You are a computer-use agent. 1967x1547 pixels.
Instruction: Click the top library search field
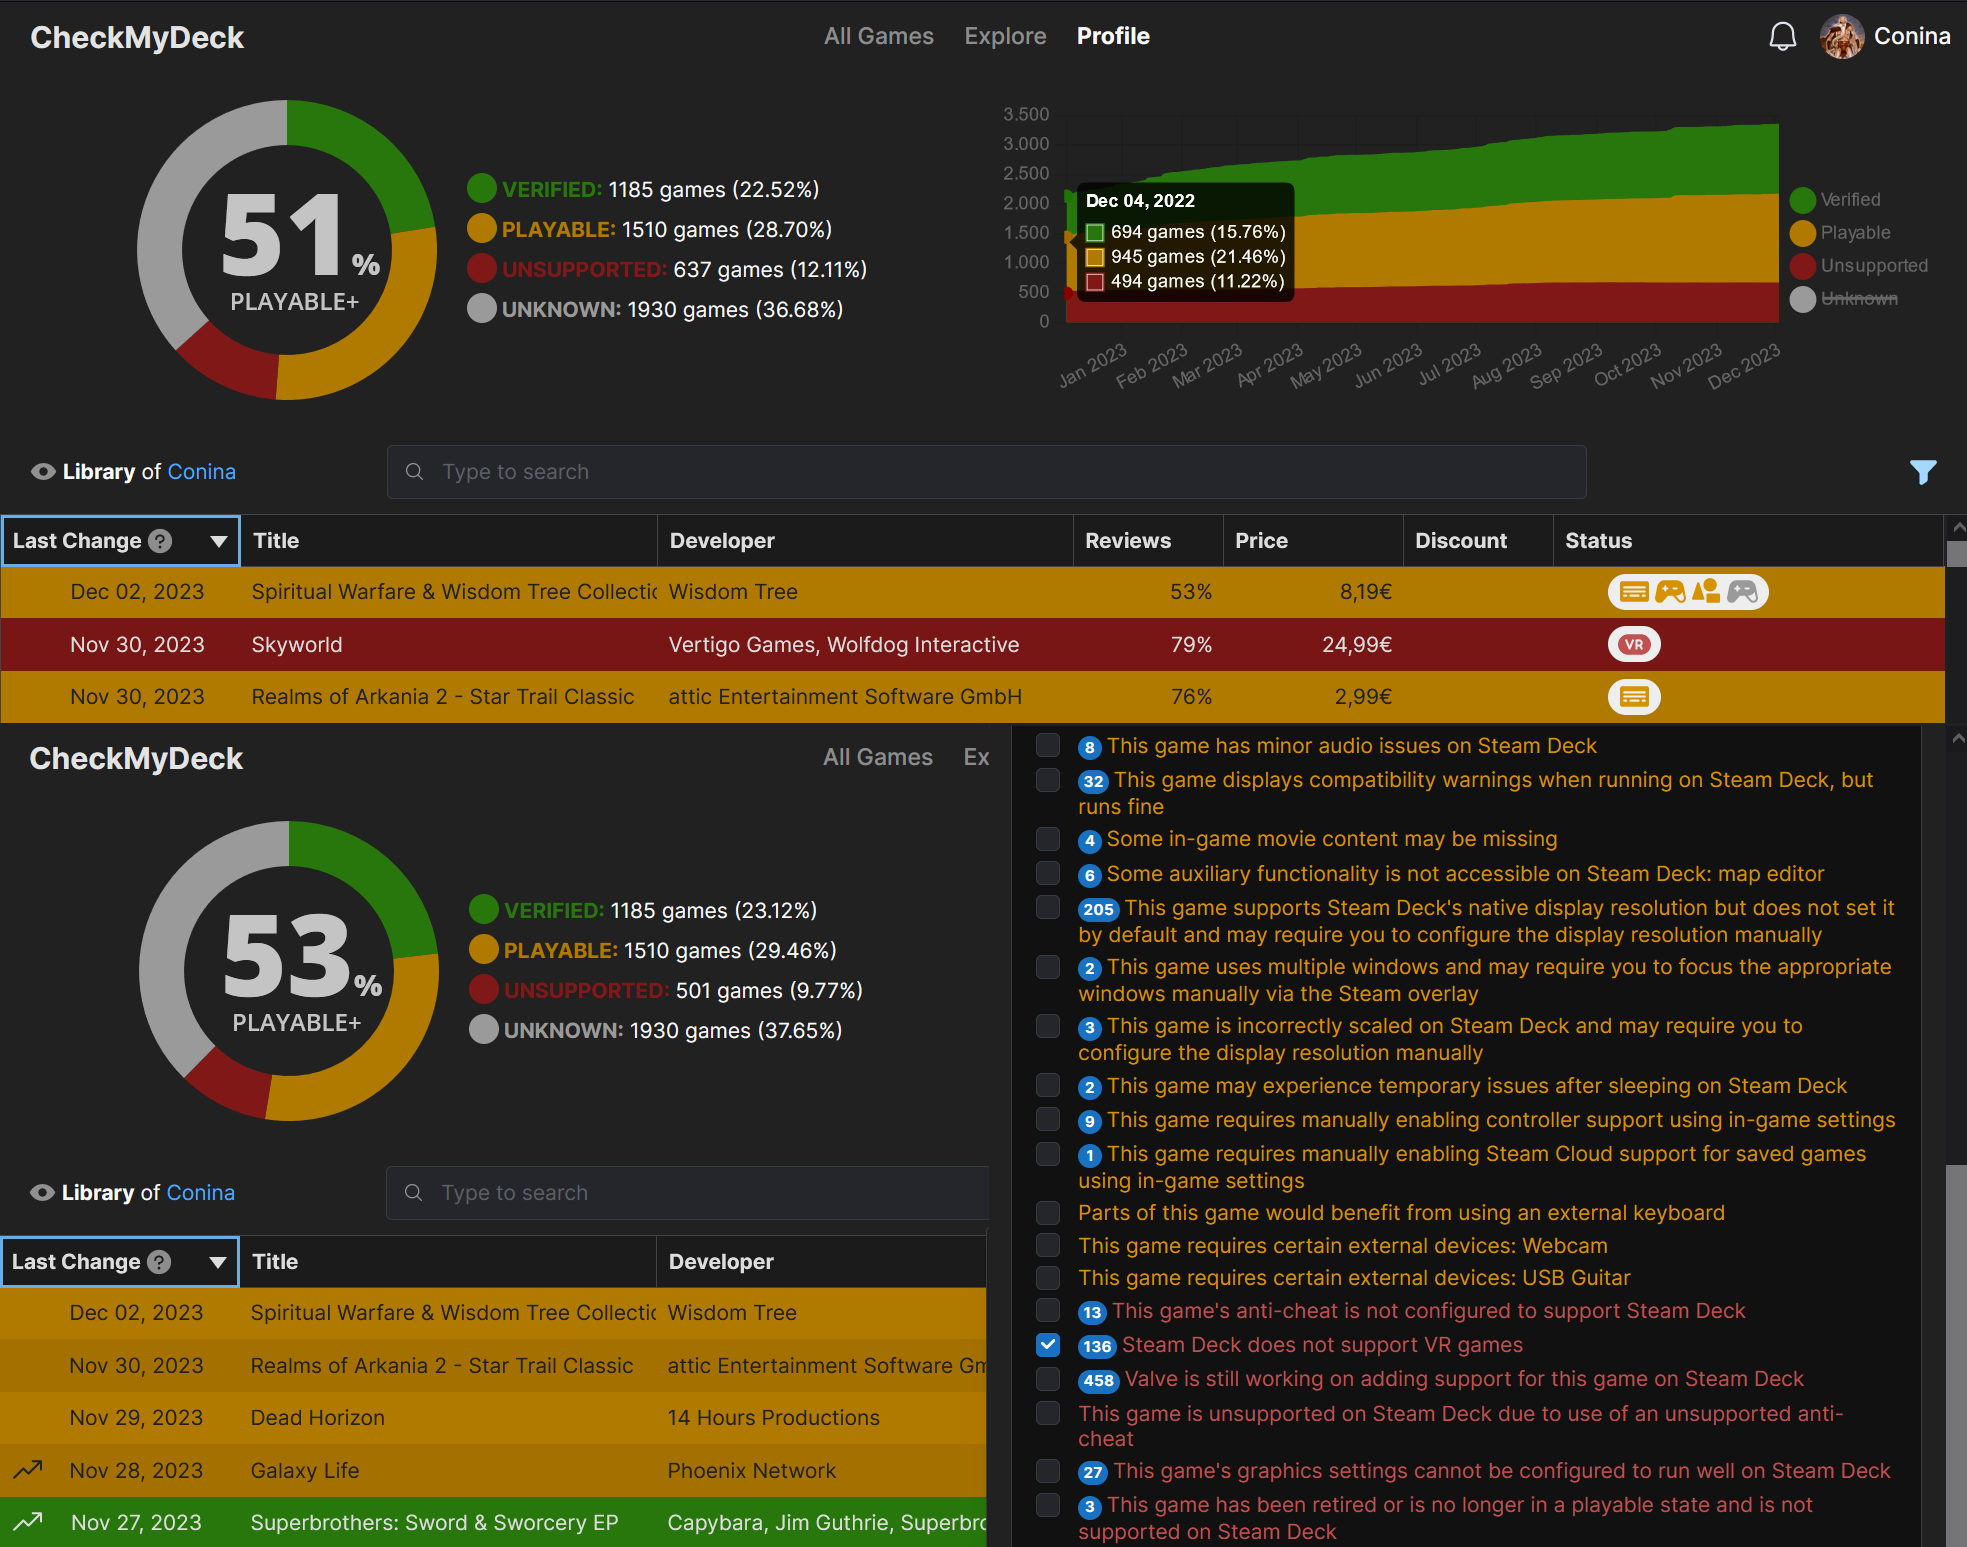986,472
